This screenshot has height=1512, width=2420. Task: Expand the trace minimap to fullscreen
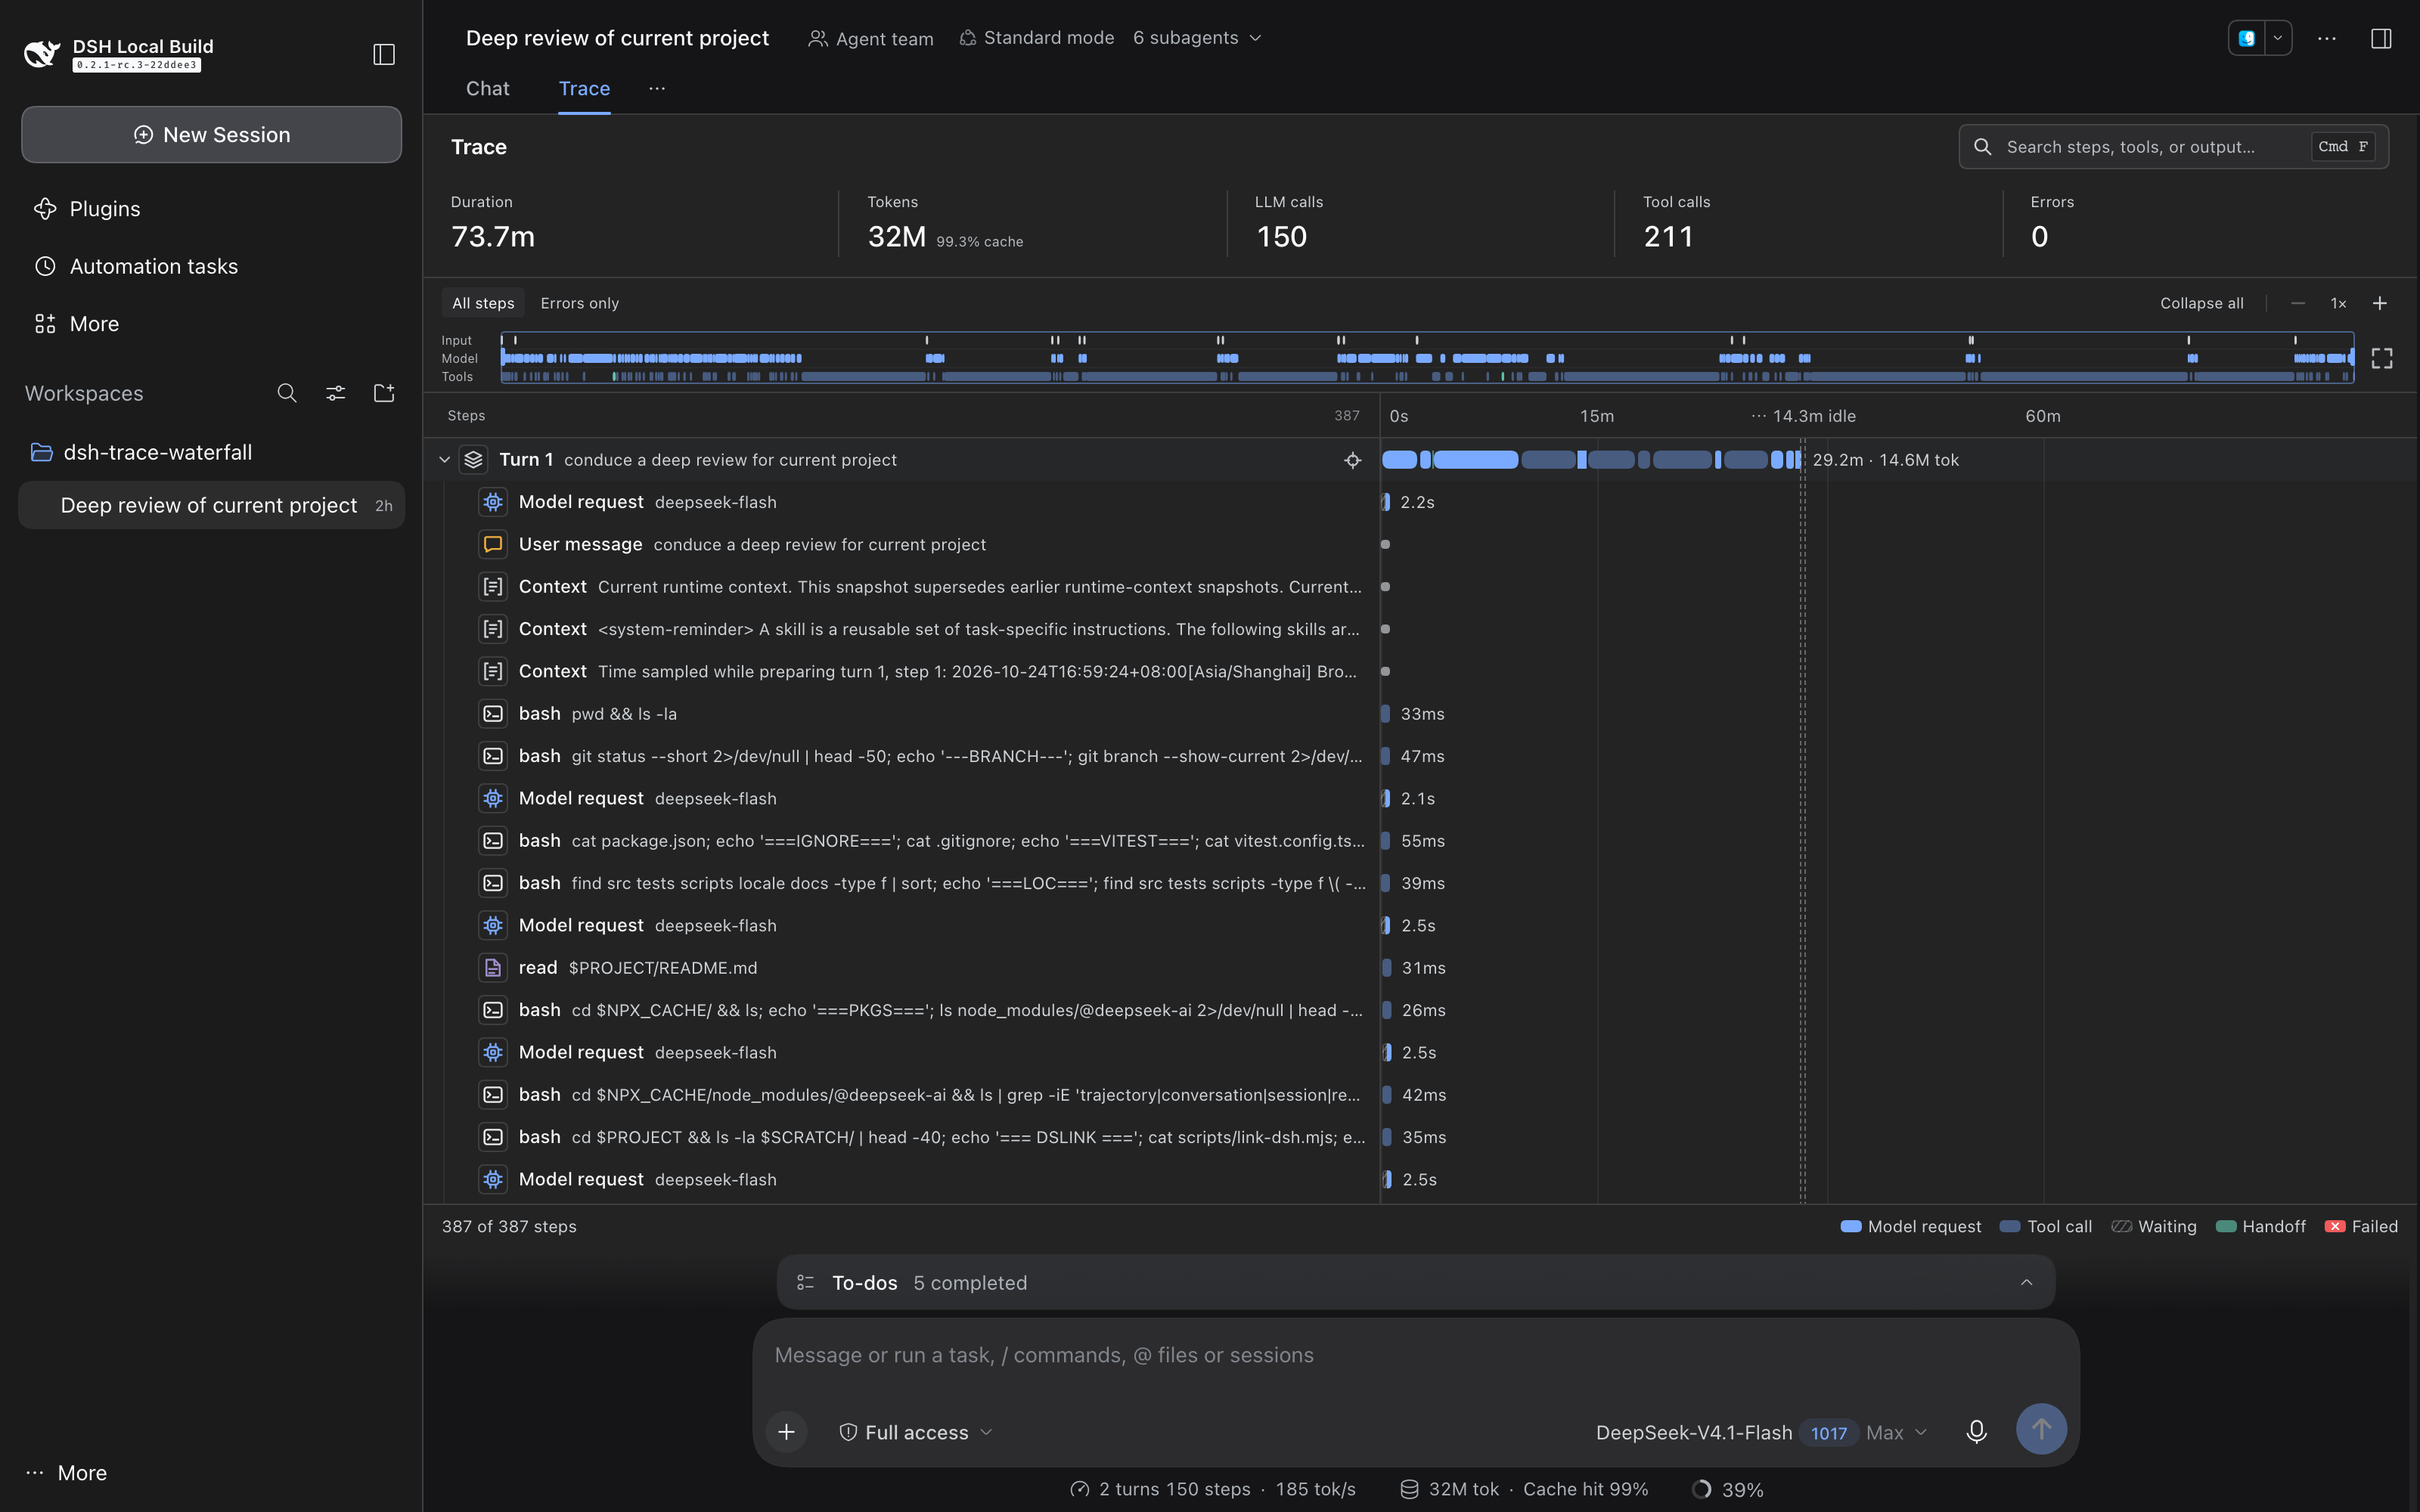[2382, 358]
